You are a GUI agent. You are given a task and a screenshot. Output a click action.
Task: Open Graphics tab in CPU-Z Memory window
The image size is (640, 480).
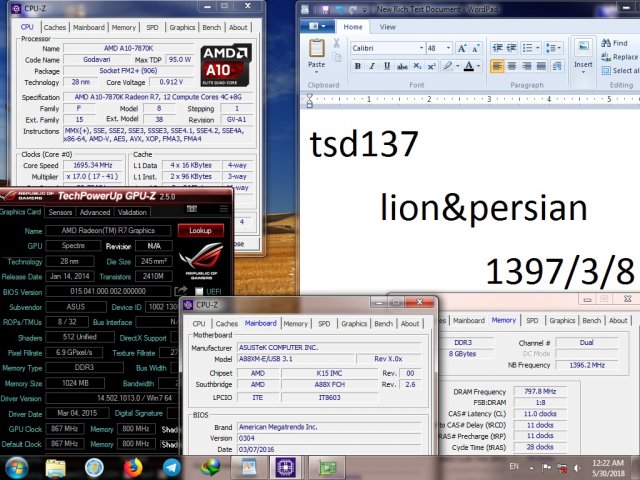(x=562, y=320)
